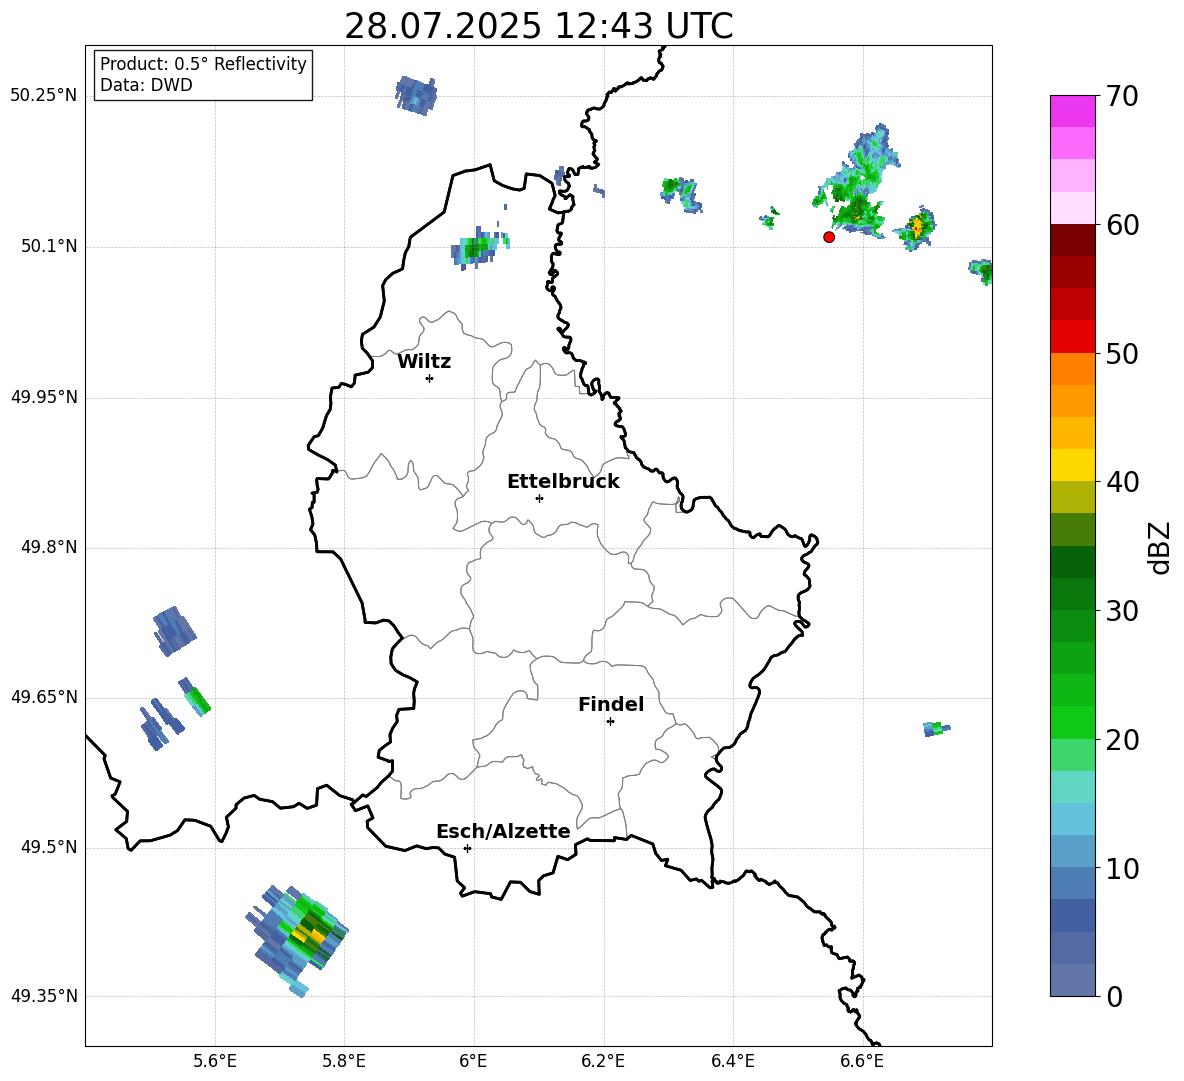Screen dimensions: 1184x1081
Task: Click the 49.5°N latitude label
Action: pyautogui.click(x=49, y=847)
